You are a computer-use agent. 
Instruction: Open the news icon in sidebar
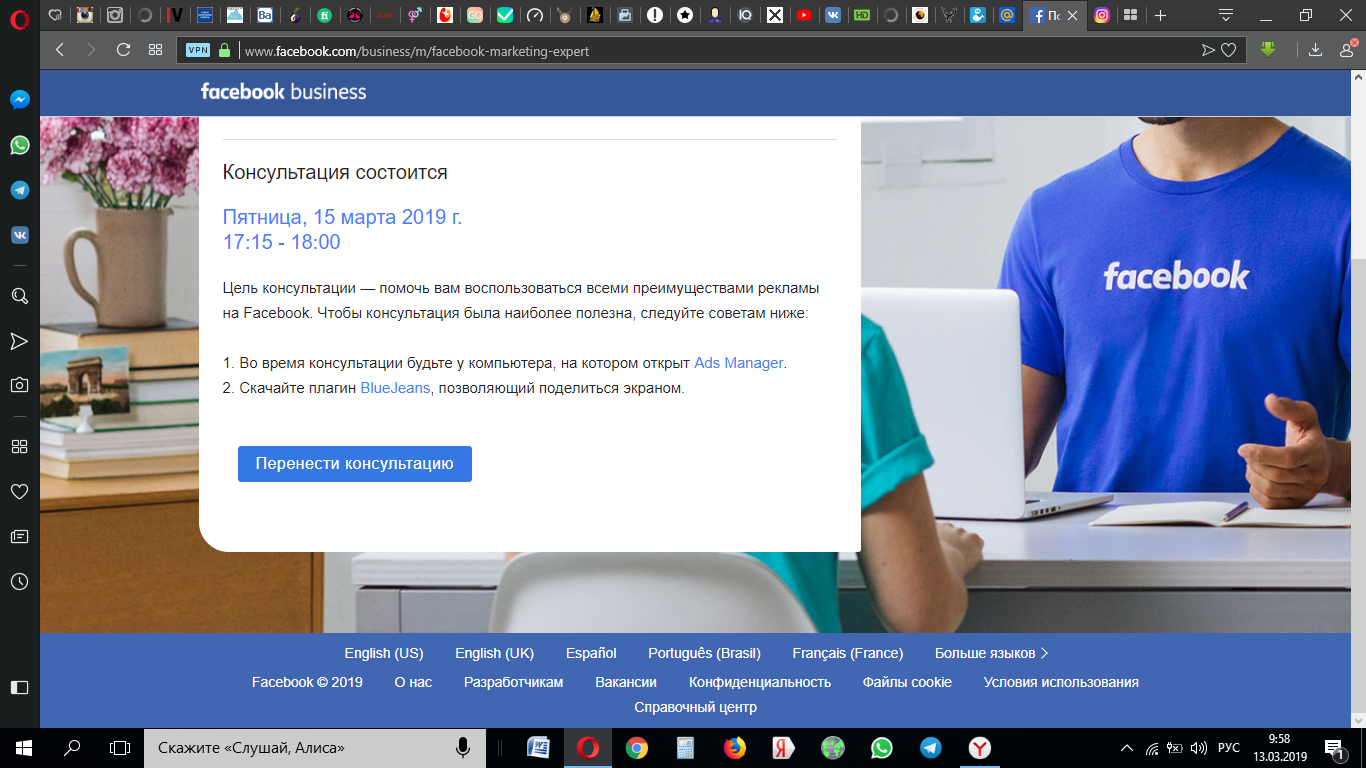(x=19, y=536)
